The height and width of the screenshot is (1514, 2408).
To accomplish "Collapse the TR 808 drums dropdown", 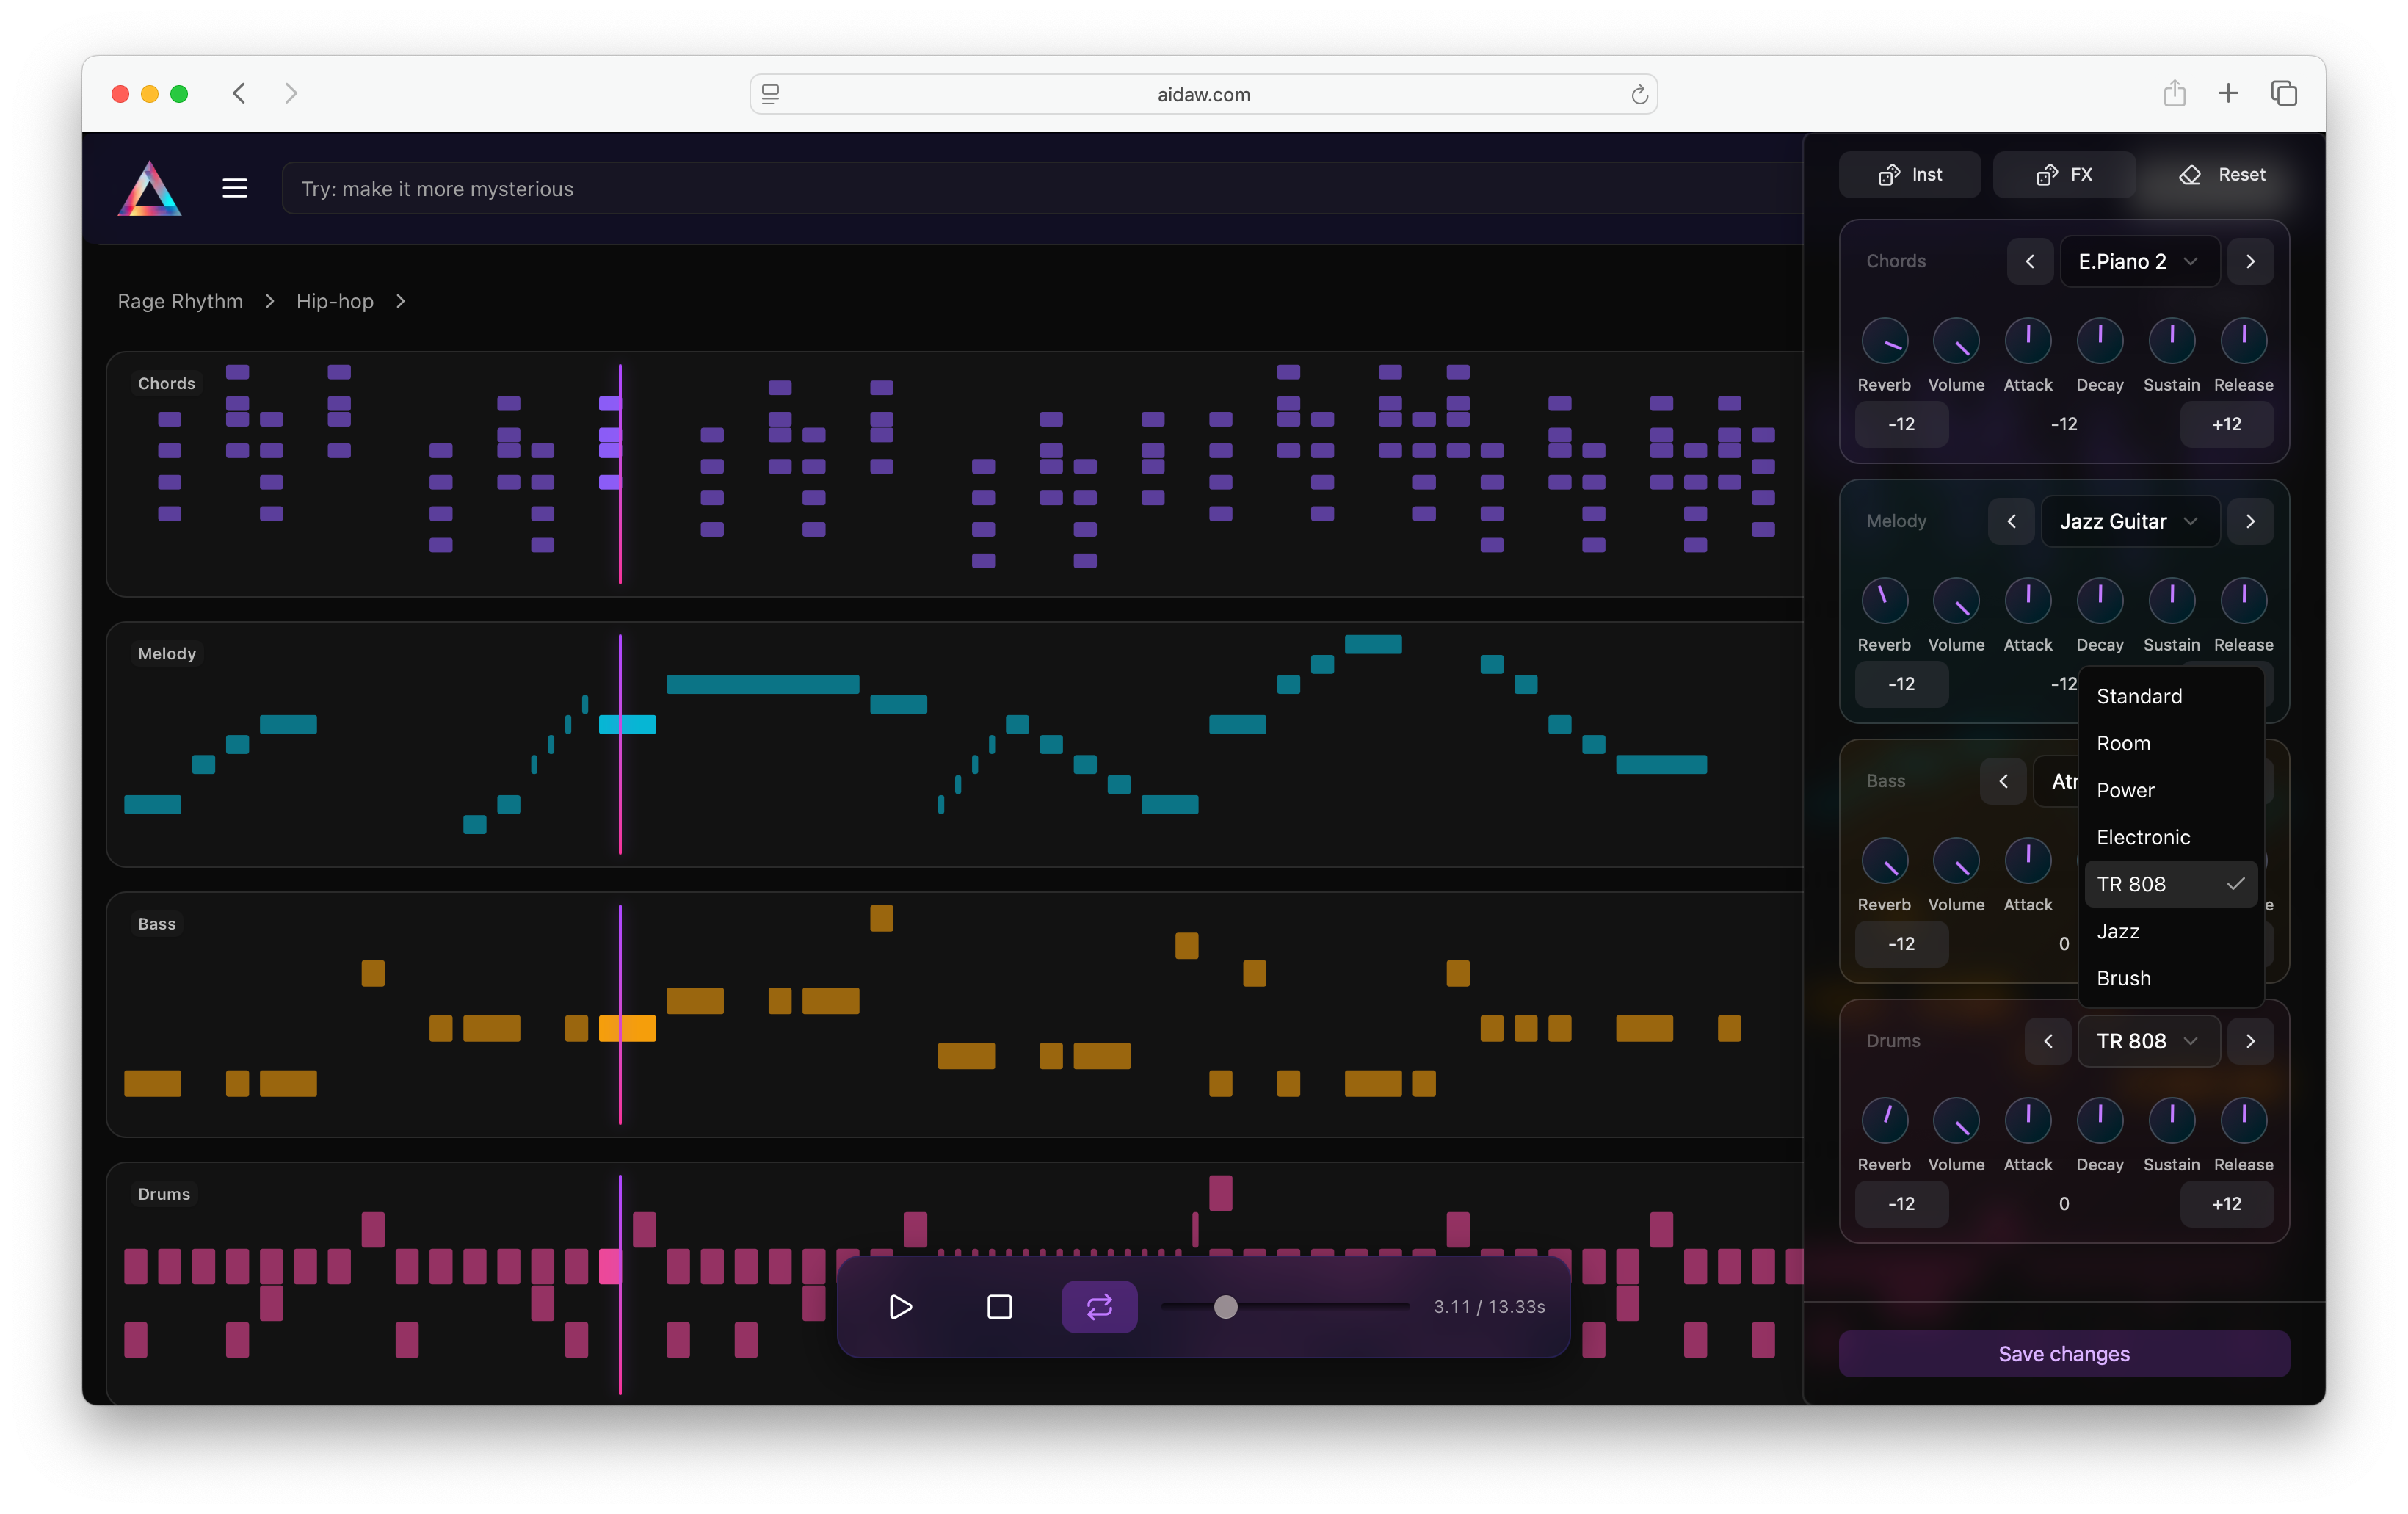I will pos(2147,1041).
